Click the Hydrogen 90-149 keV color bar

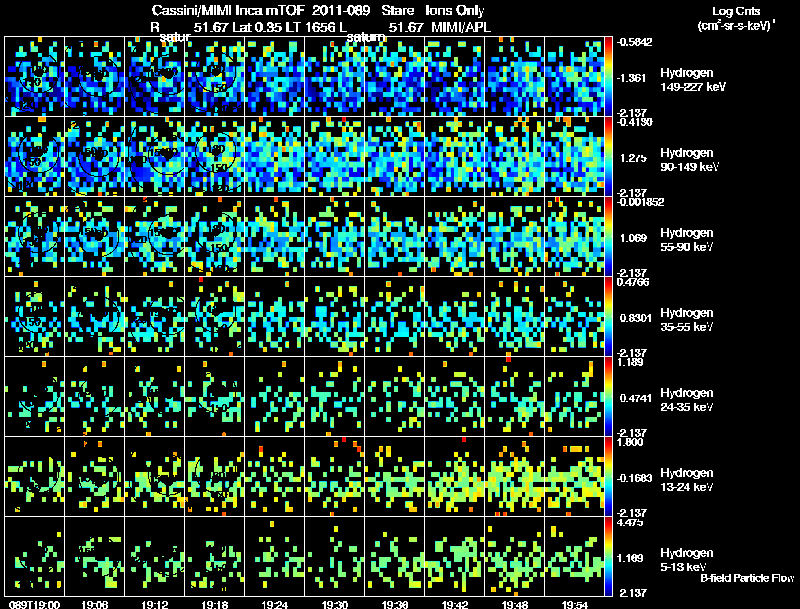pyautogui.click(x=608, y=157)
